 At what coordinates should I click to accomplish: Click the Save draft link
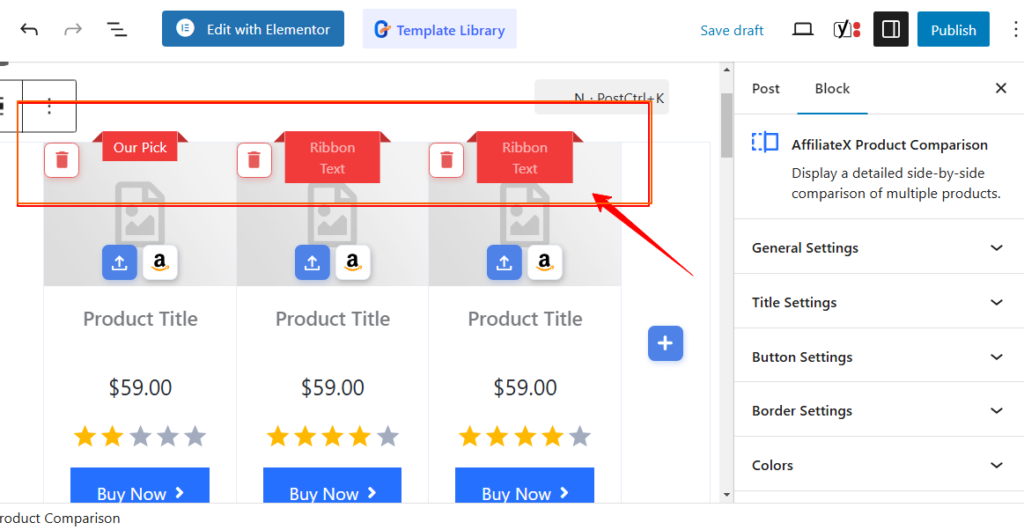click(731, 30)
